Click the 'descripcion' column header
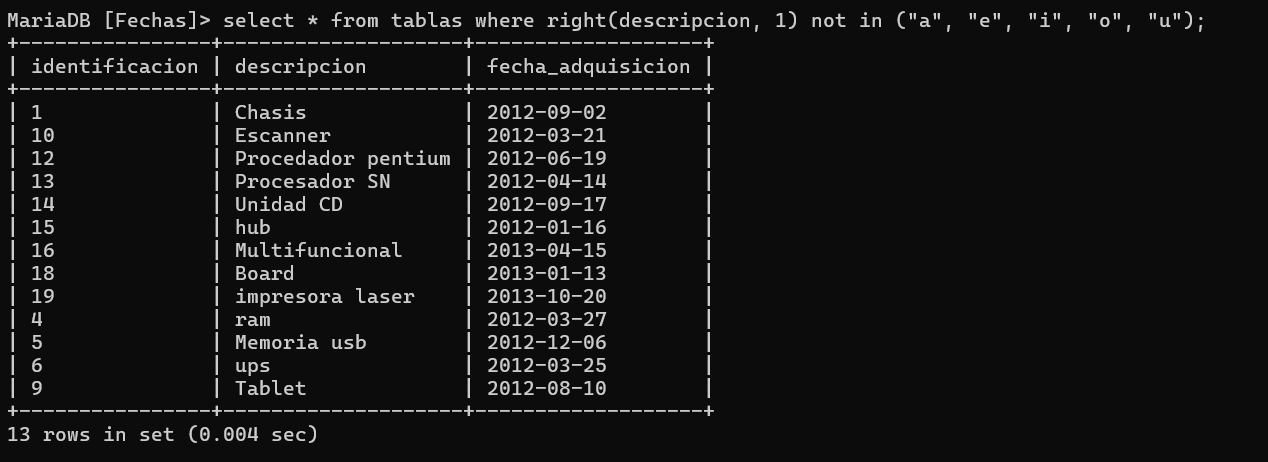Image resolution: width=1268 pixels, height=462 pixels. (x=300, y=67)
